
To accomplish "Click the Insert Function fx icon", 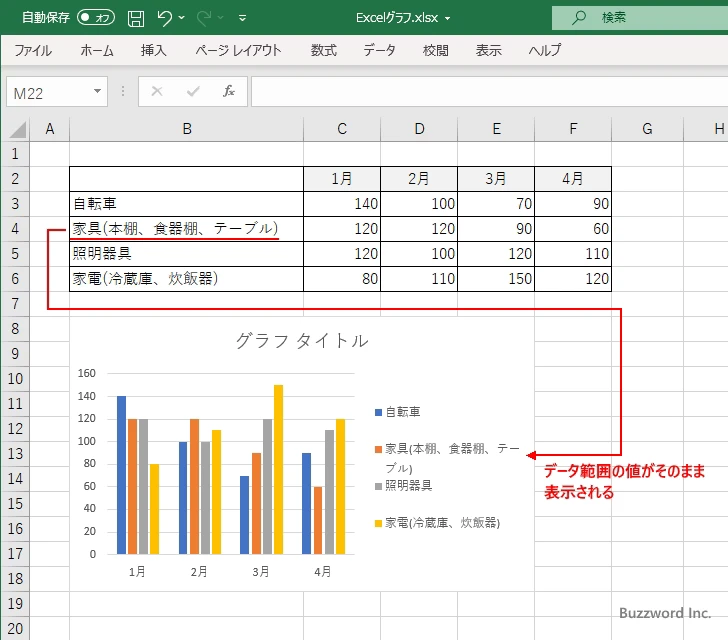I will pos(229,91).
